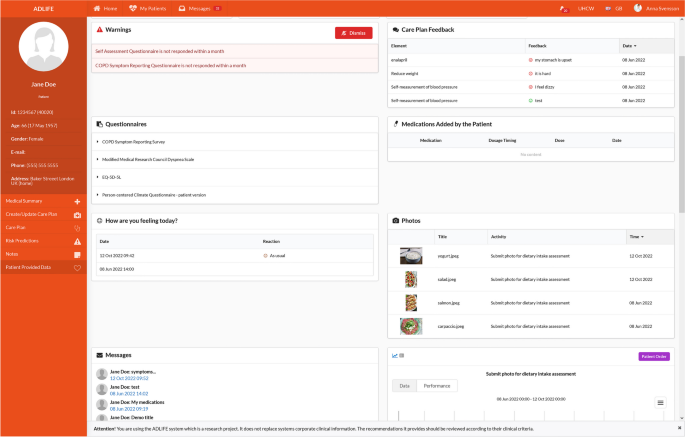Screen dimensions: 685x437
Task: Open the chart hamburger menu
Action: coord(660,402)
